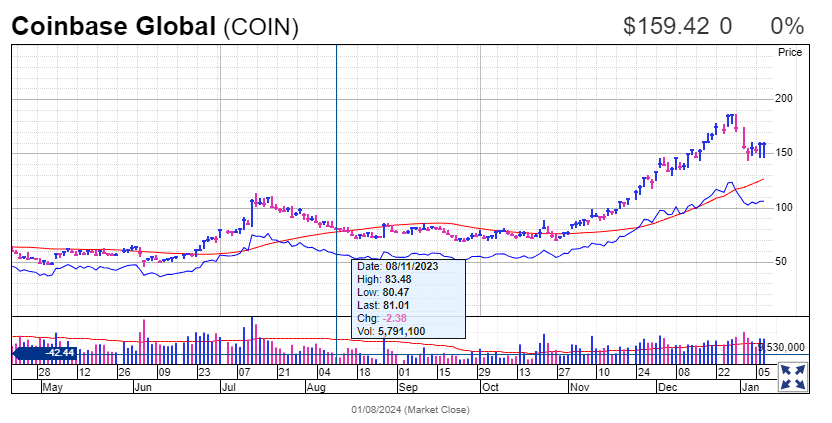Viewport: 832px width, 423px height.
Task: Click the Jul month label
Action: (228, 385)
